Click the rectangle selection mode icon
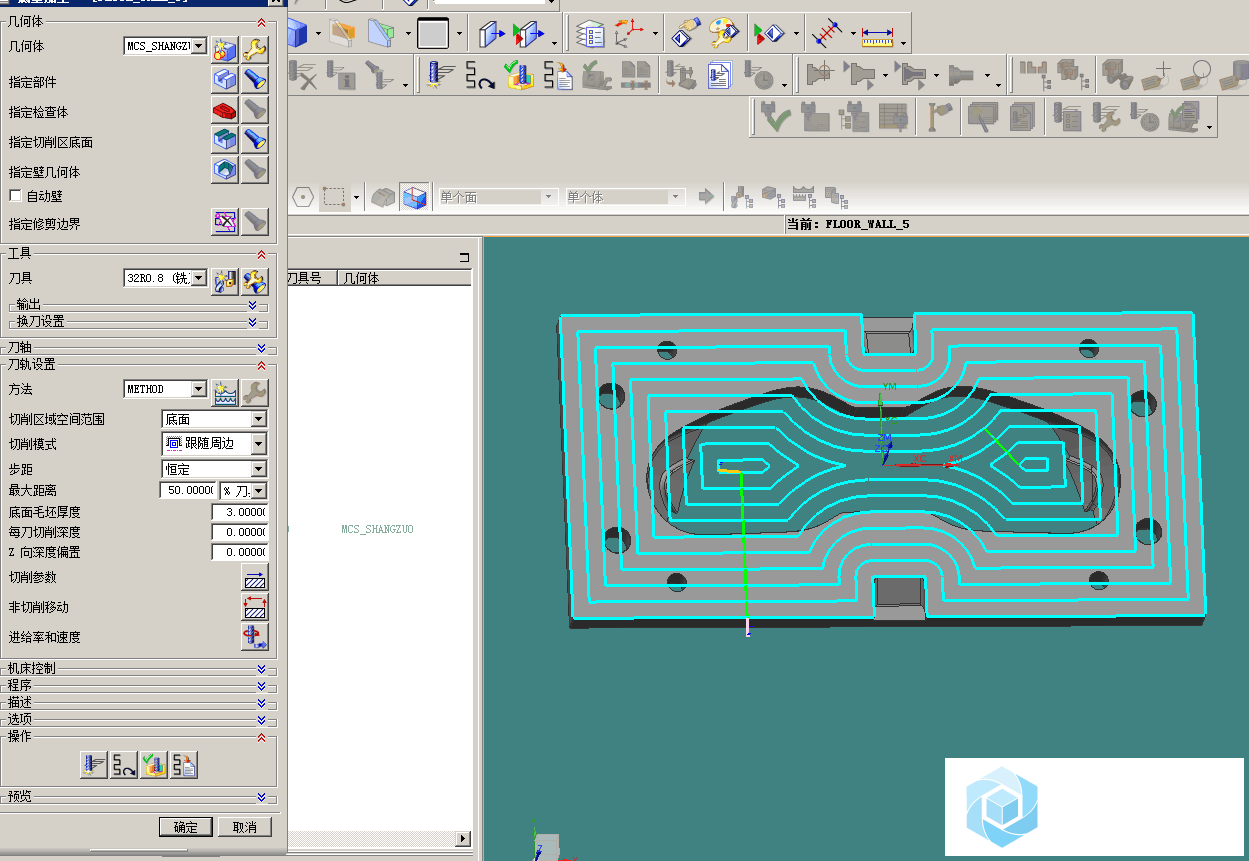The height and width of the screenshot is (861, 1249). (334, 197)
